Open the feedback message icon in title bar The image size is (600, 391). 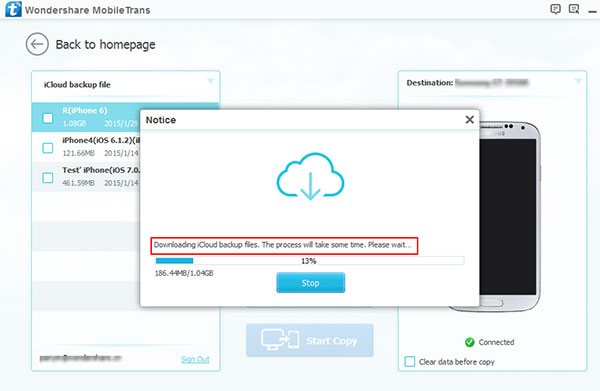pos(574,9)
